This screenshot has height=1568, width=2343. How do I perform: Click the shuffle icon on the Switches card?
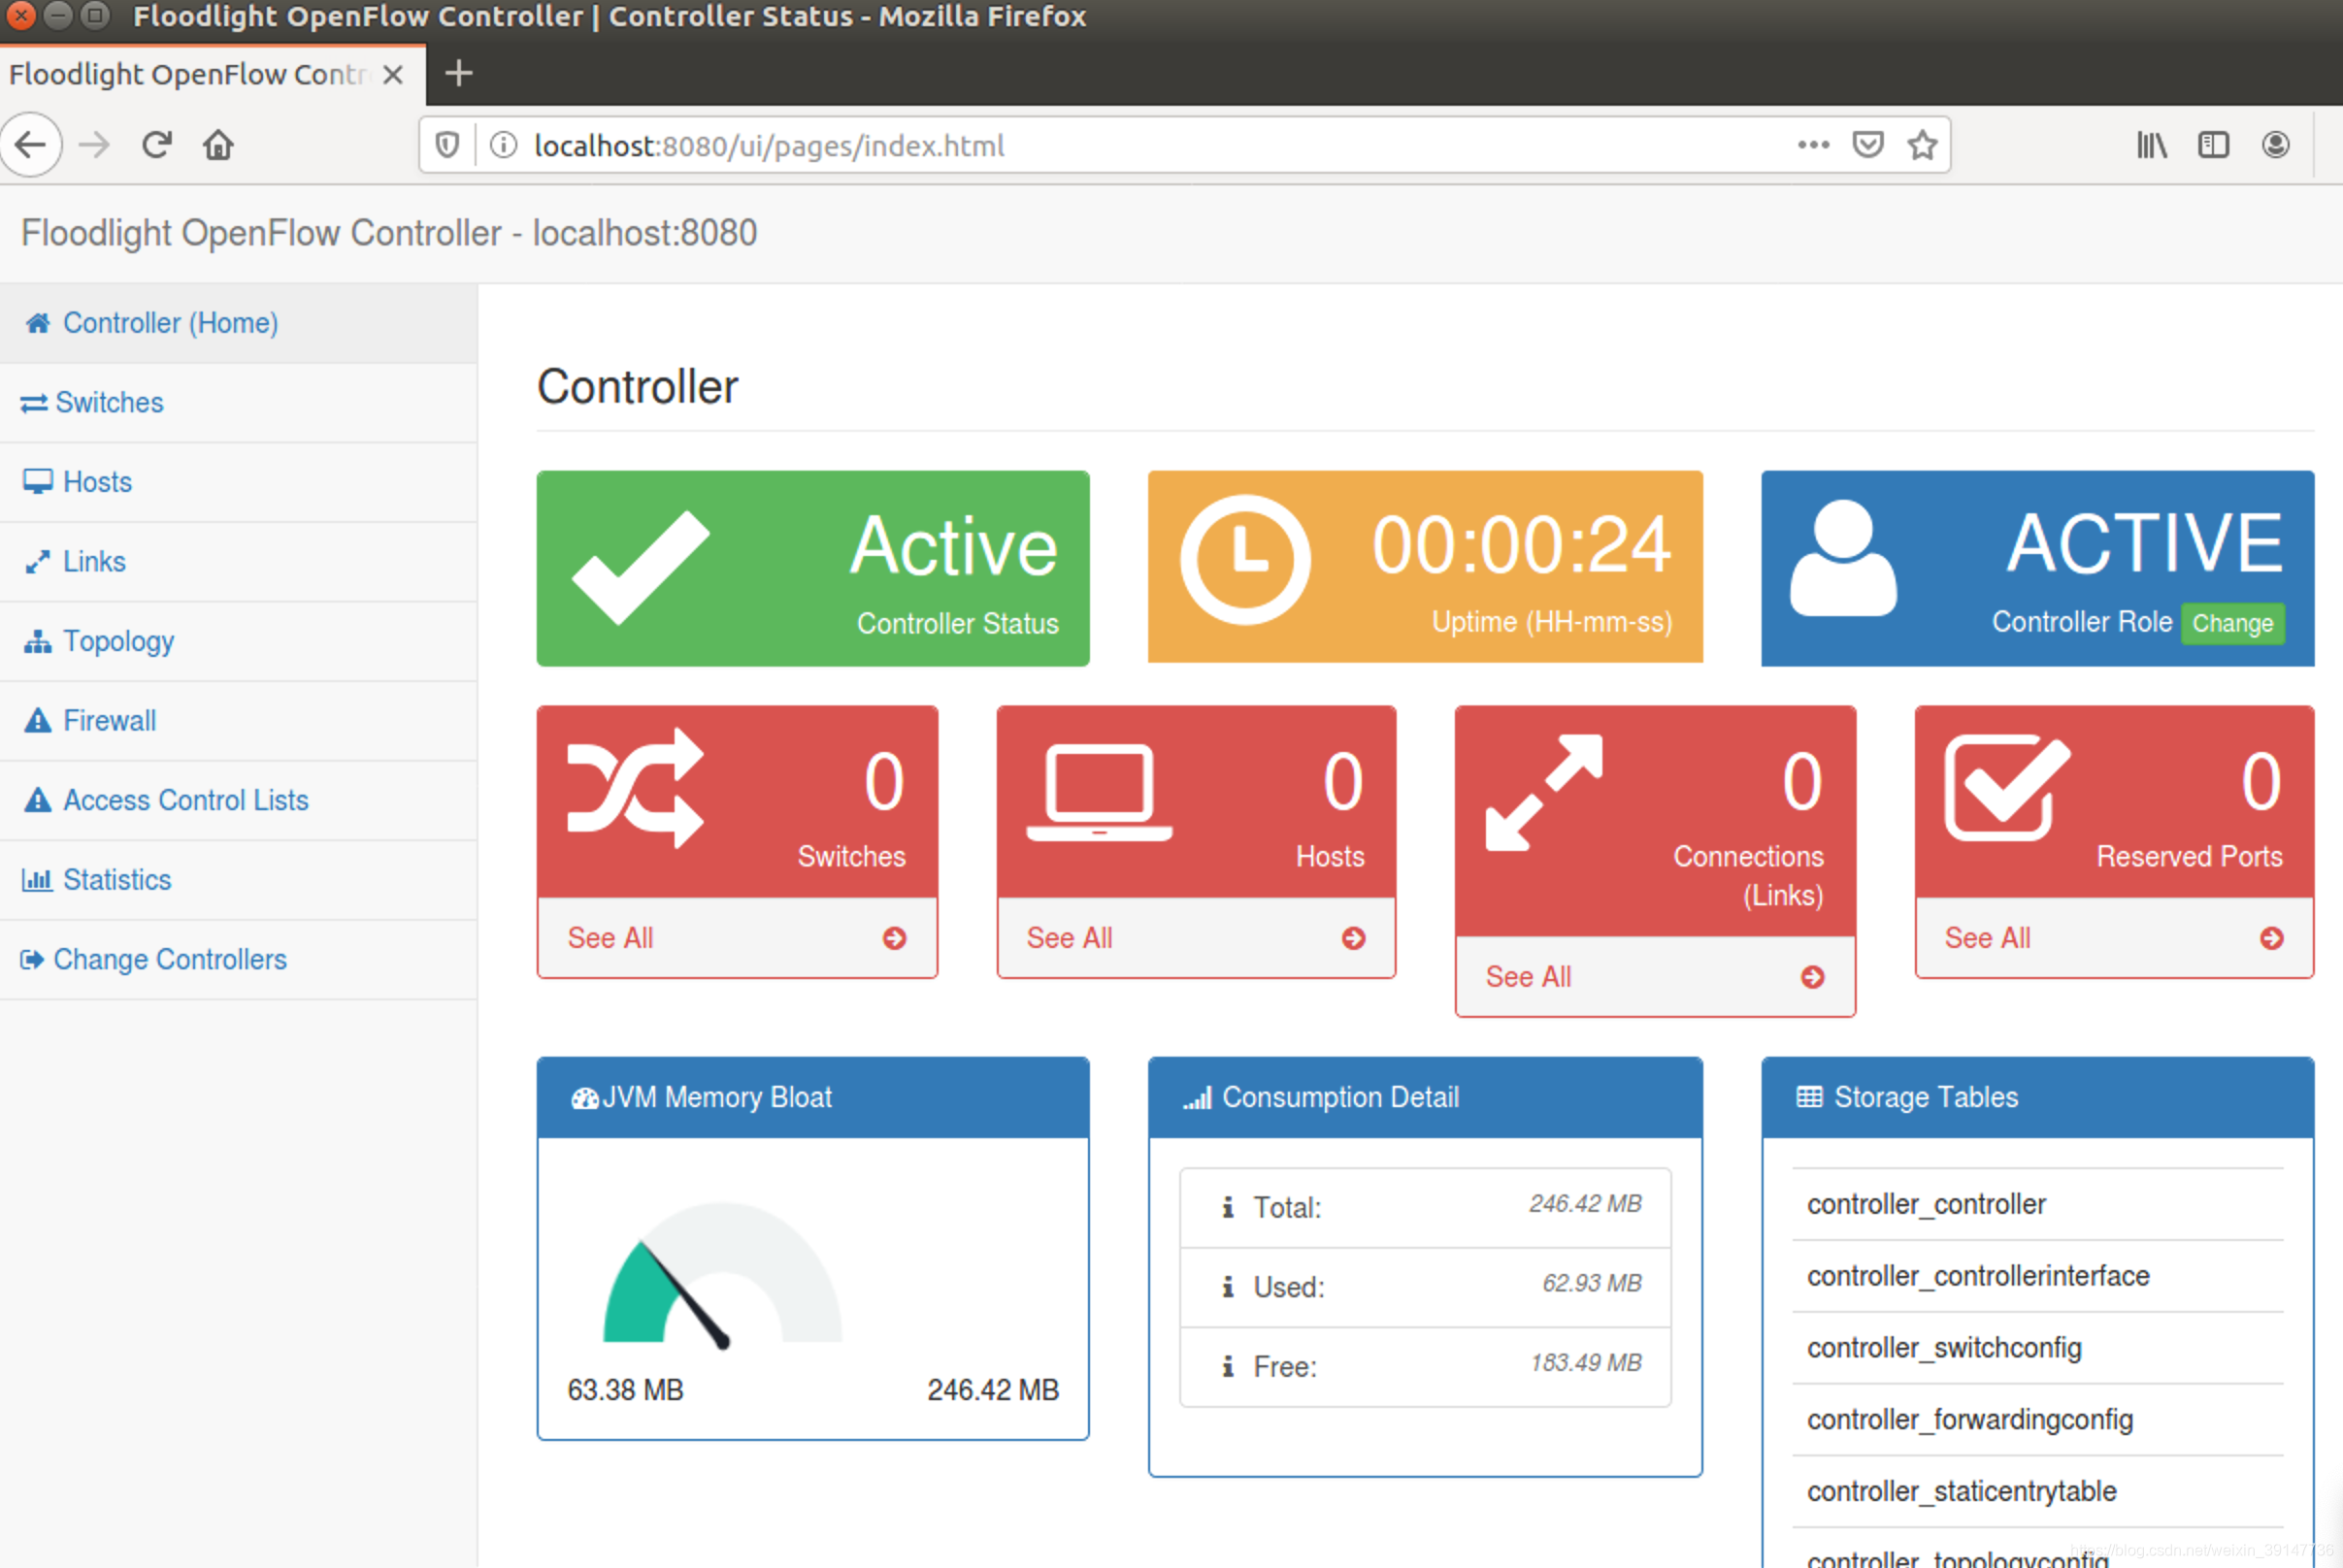(x=635, y=788)
